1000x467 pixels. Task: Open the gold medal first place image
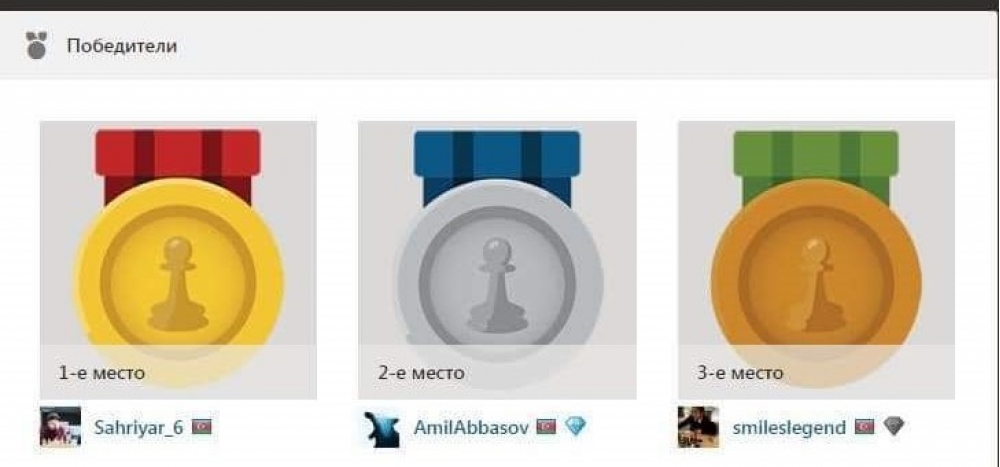tap(179, 260)
